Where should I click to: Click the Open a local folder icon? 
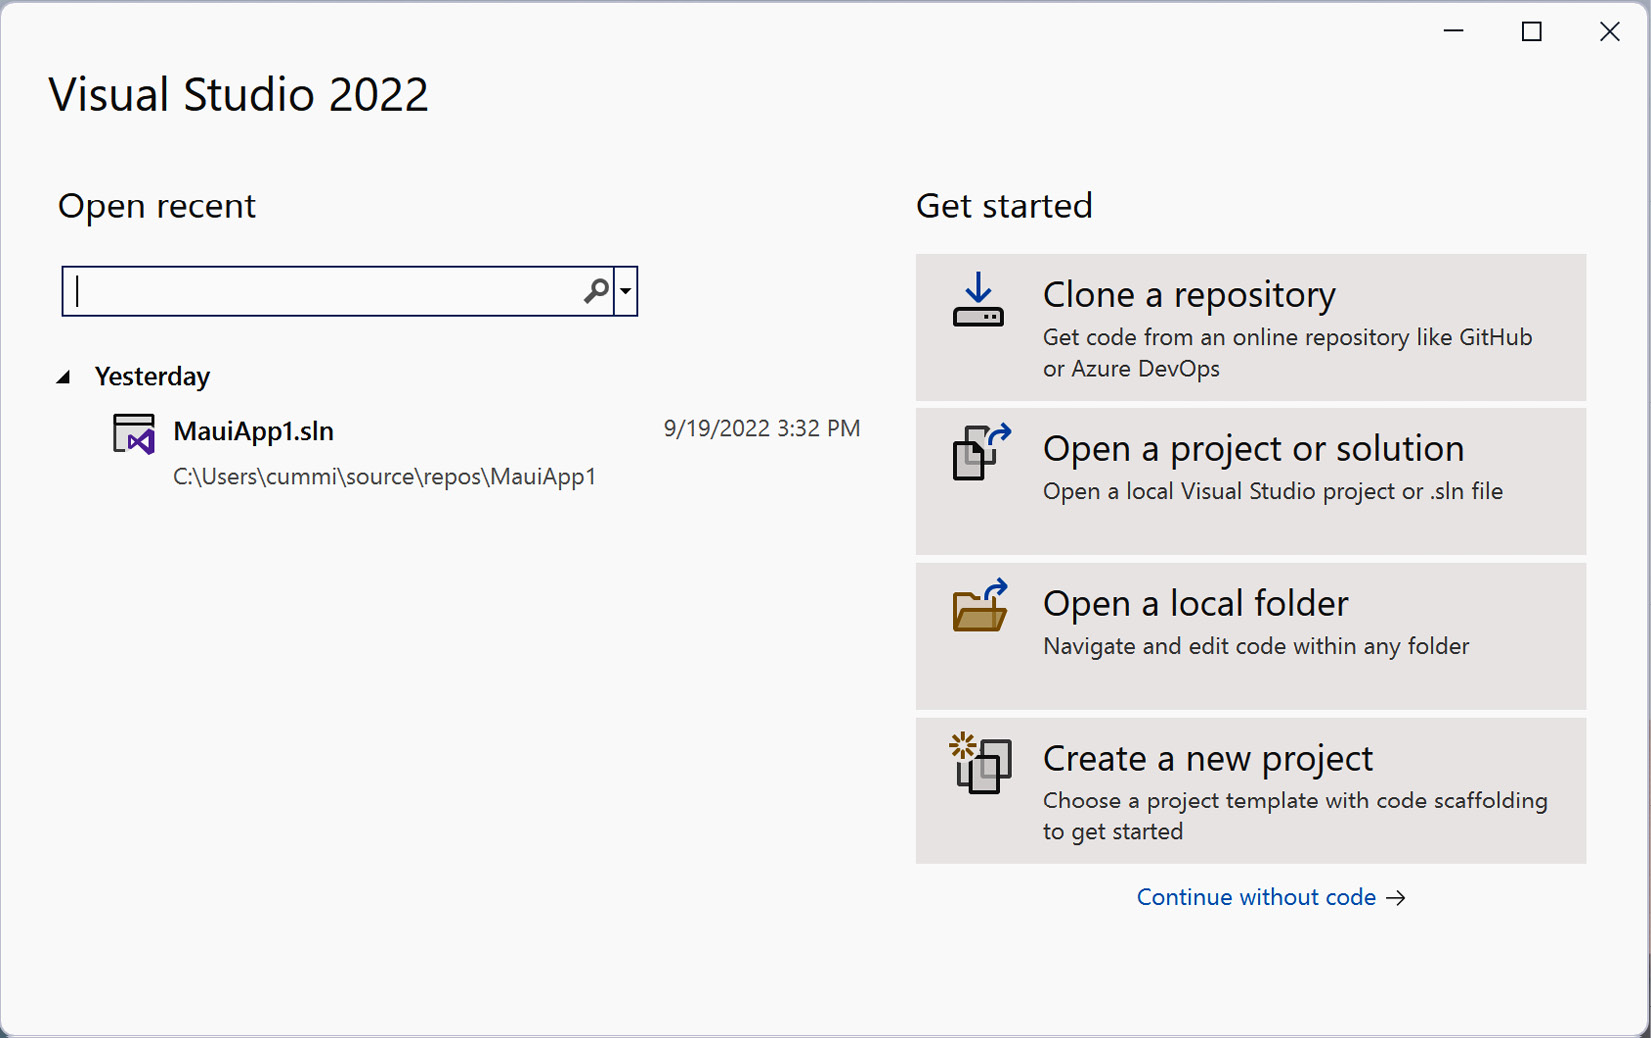click(x=980, y=606)
